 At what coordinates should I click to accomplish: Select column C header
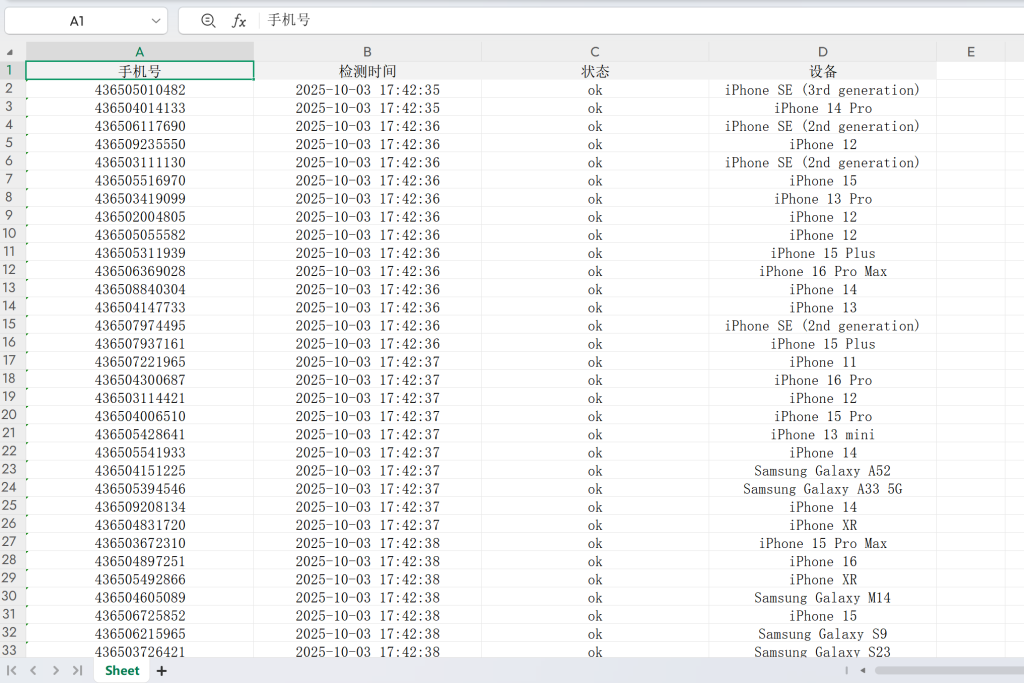click(594, 52)
